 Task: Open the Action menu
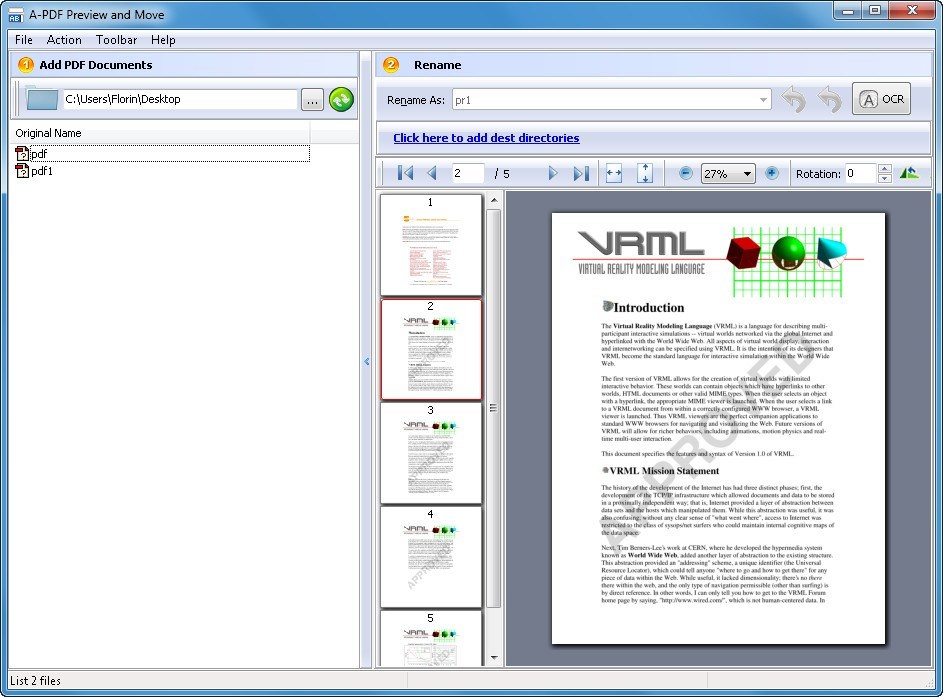[64, 40]
